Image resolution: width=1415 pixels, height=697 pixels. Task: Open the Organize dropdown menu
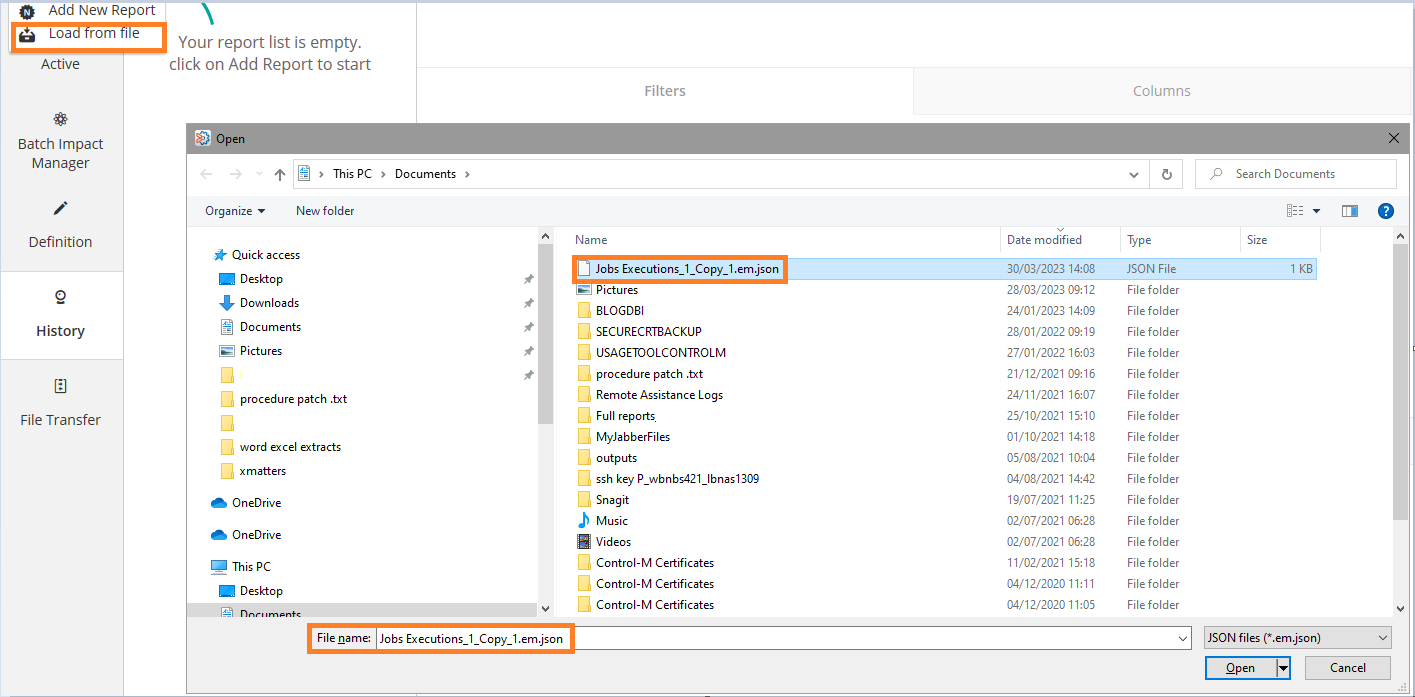235,211
